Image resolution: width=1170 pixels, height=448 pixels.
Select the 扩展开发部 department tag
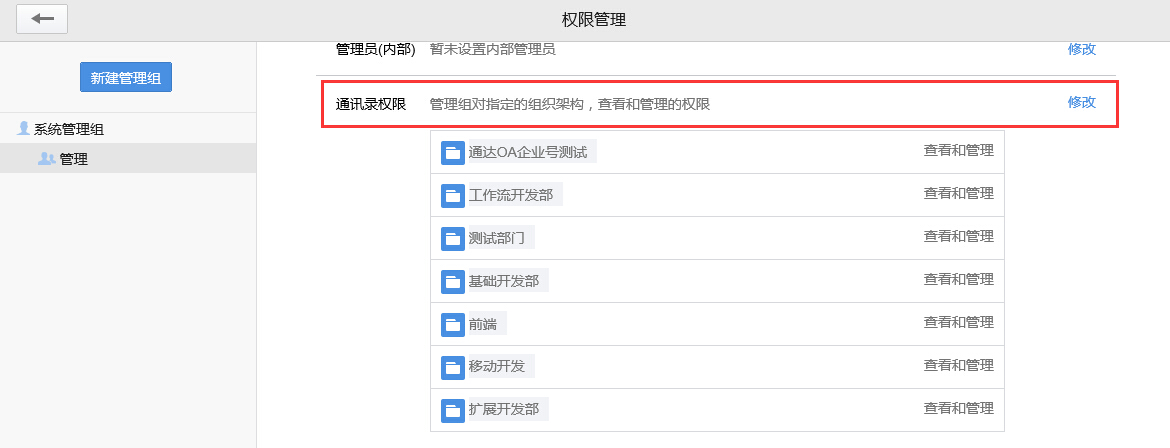point(503,410)
